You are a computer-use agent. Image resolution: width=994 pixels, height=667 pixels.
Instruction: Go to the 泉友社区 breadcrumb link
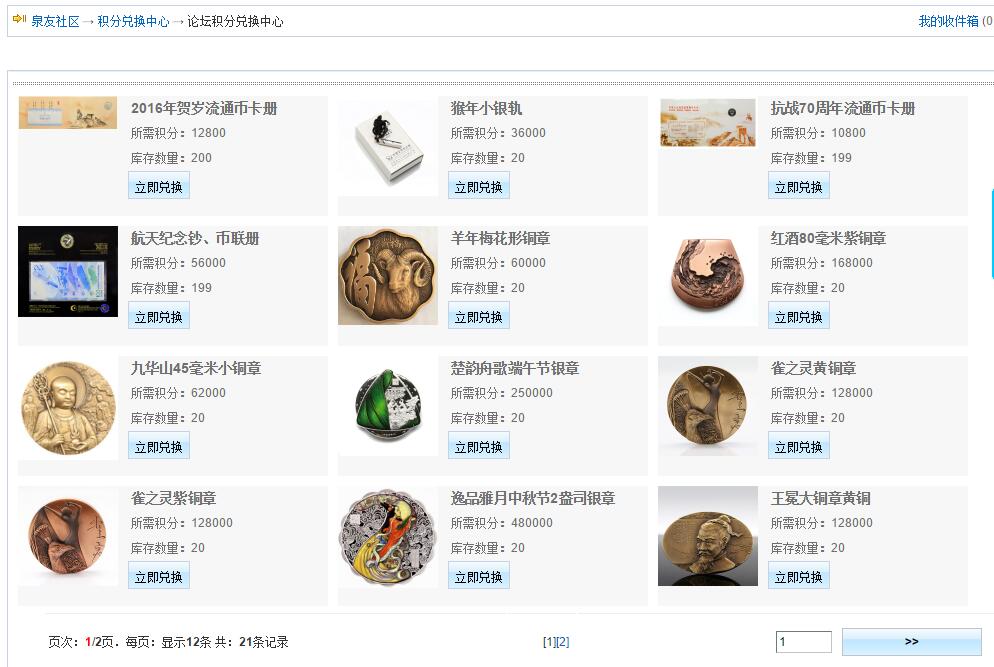click(56, 22)
